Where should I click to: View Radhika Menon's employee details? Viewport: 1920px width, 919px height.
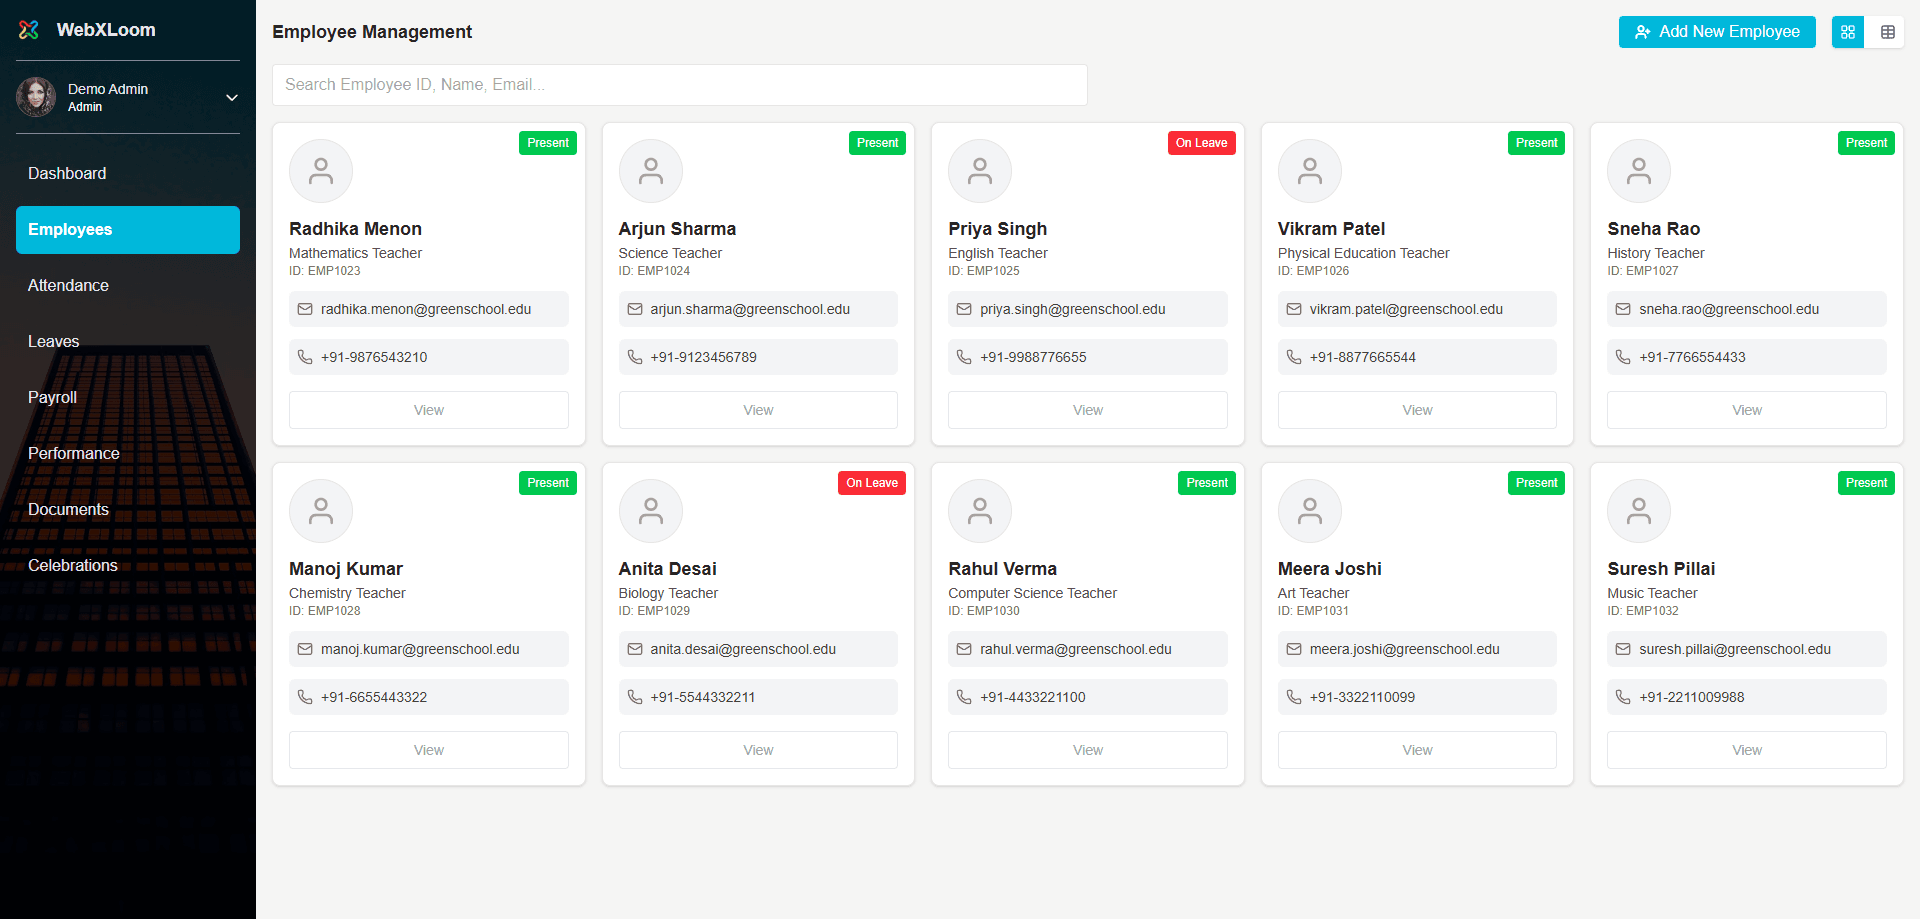click(x=428, y=410)
